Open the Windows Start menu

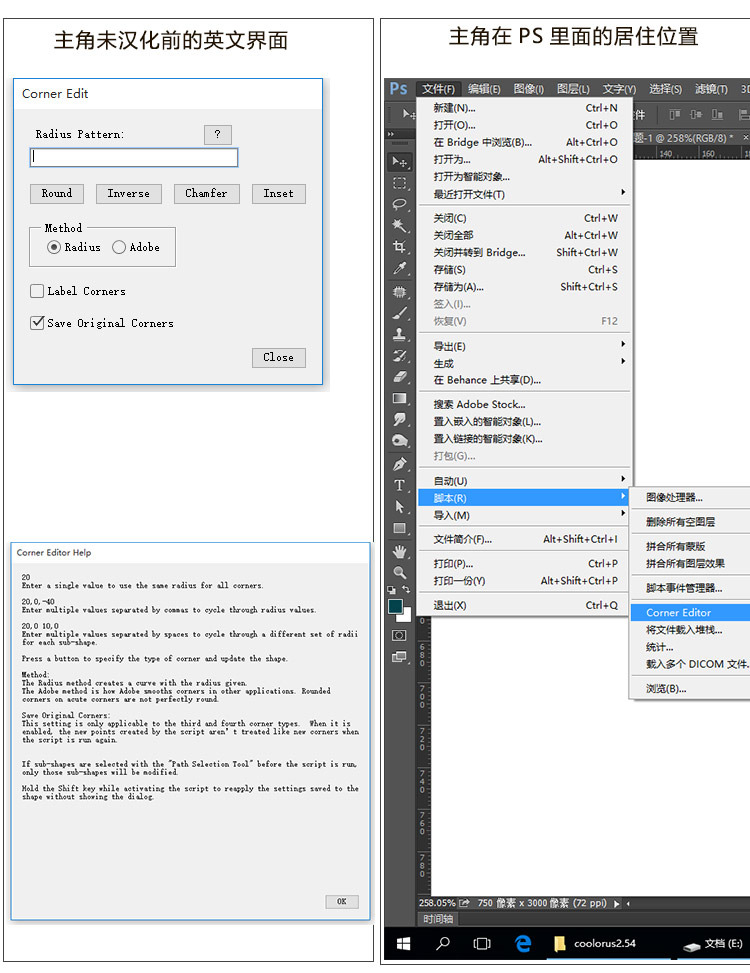[403, 943]
